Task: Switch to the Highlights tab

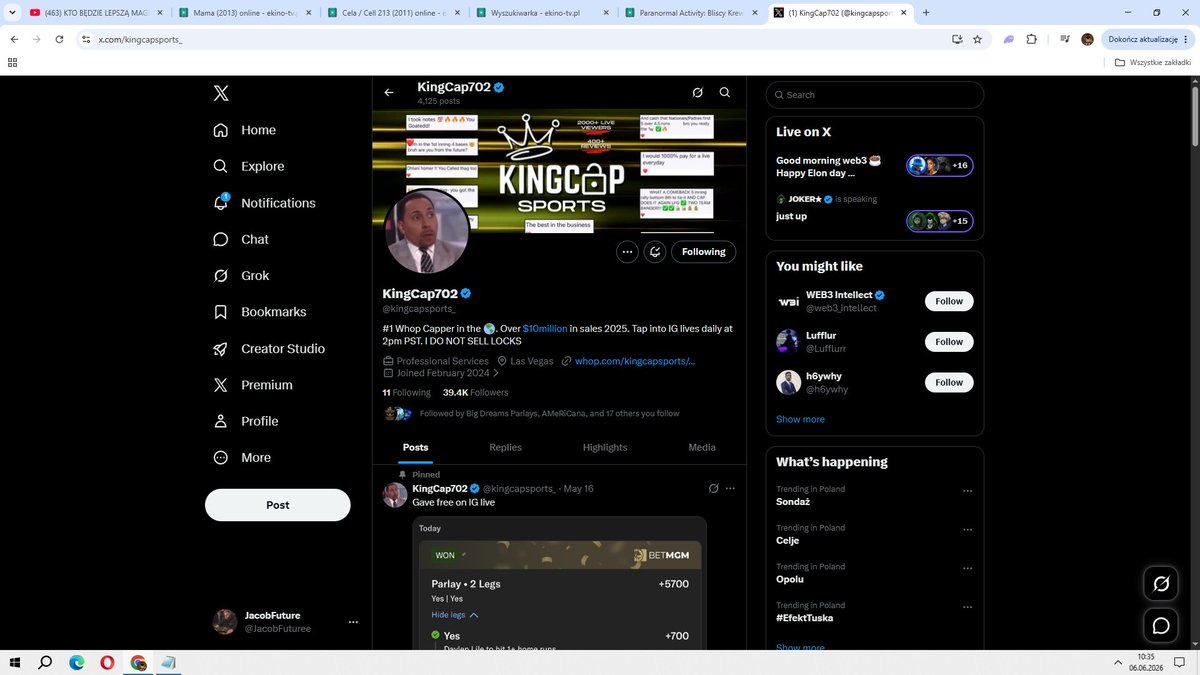Action: pyautogui.click(x=605, y=447)
